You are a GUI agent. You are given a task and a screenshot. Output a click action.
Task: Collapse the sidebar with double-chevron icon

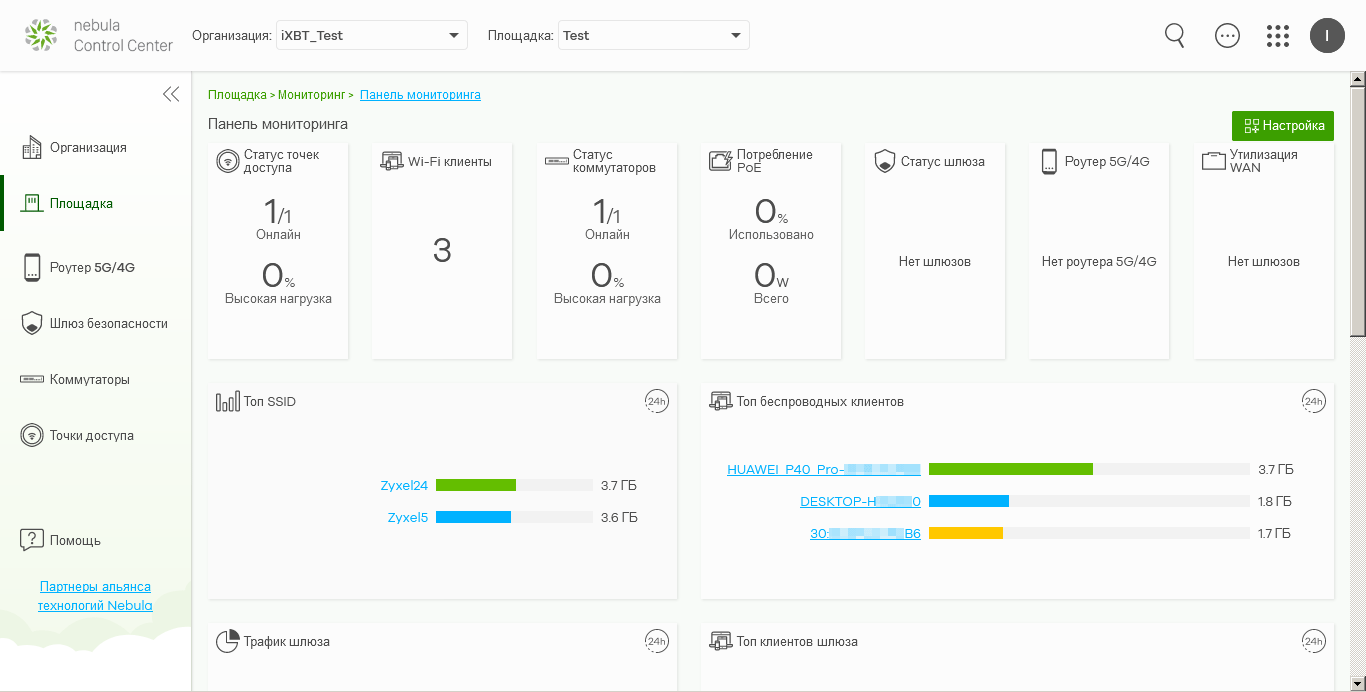(x=171, y=94)
